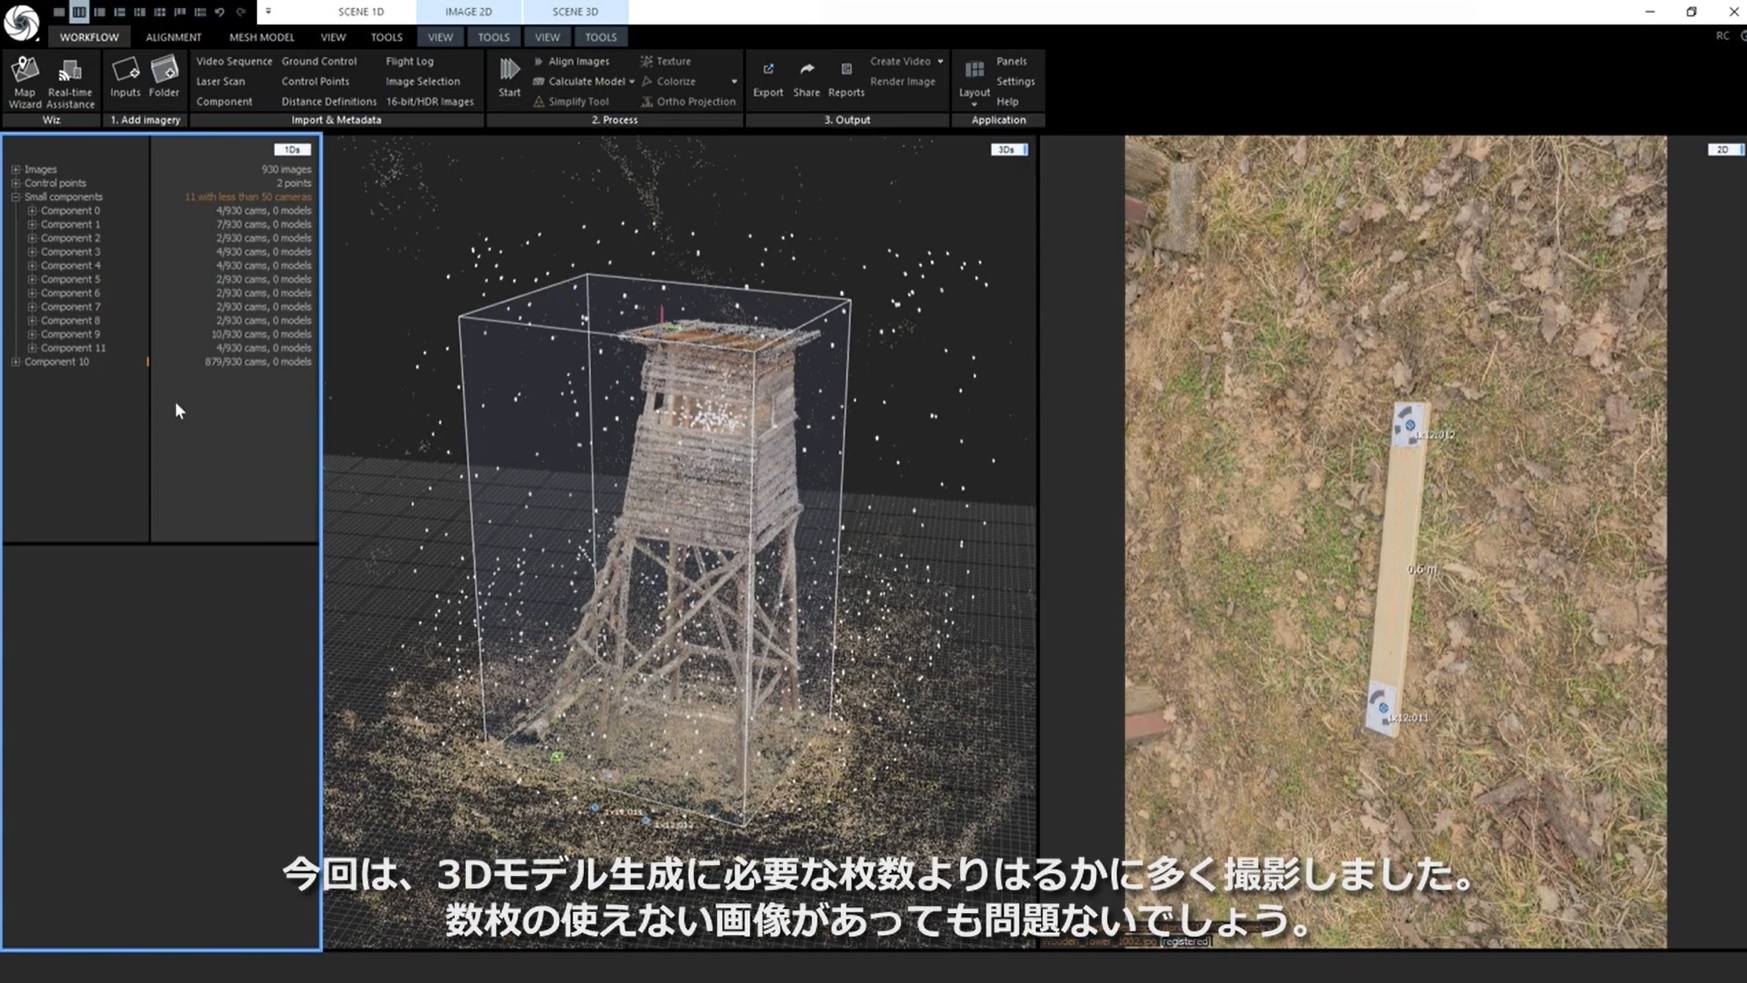Select the third layout preset icon
The width and height of the screenshot is (1747, 983).
(99, 12)
